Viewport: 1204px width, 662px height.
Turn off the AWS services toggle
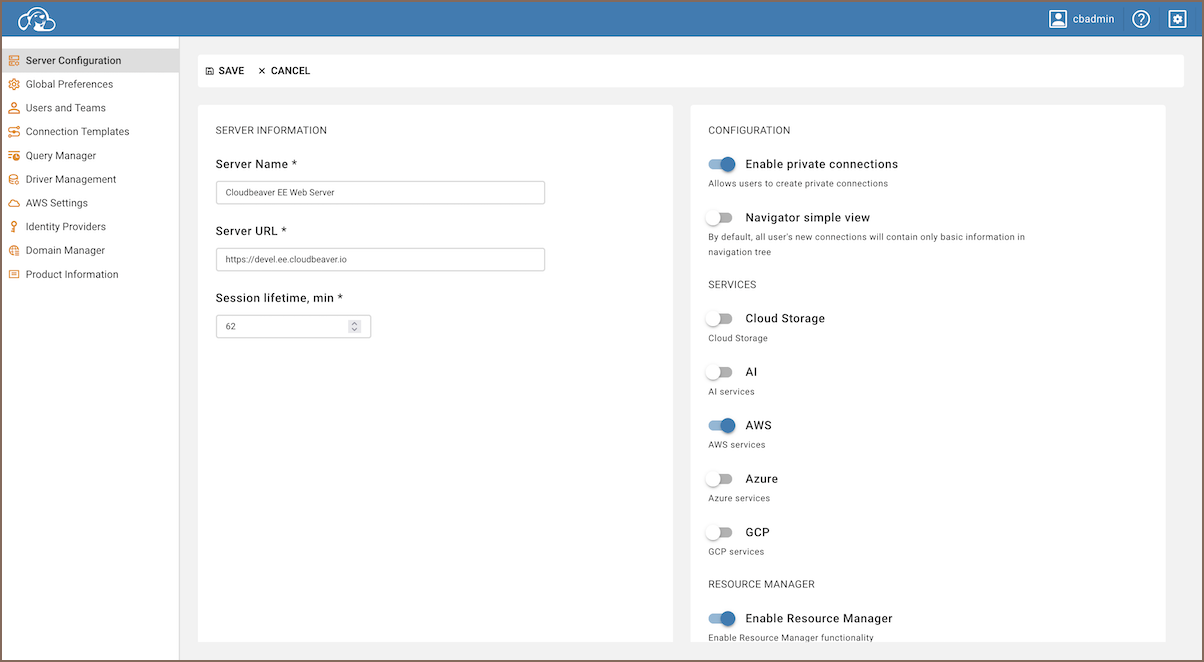click(x=721, y=426)
